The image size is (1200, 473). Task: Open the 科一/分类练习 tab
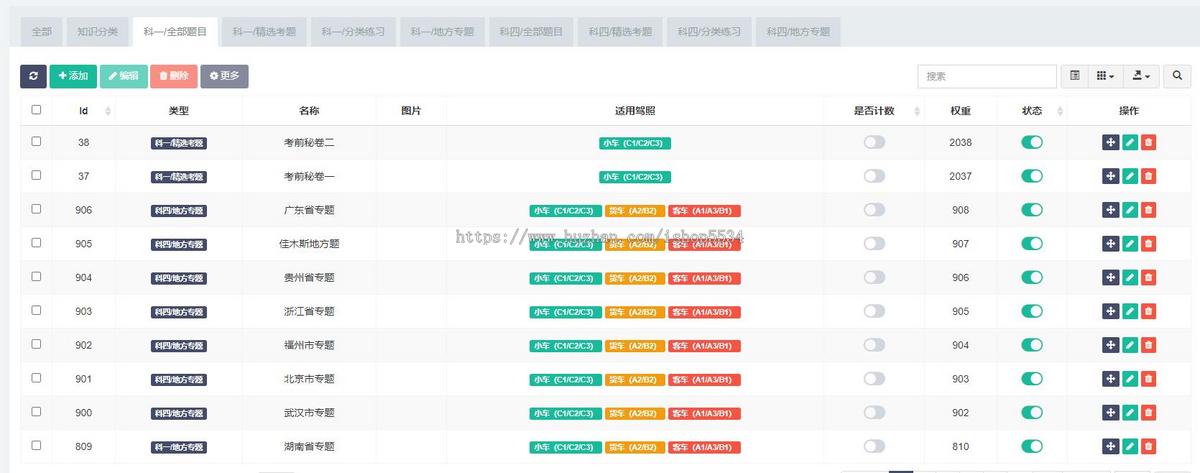pyautogui.click(x=353, y=31)
